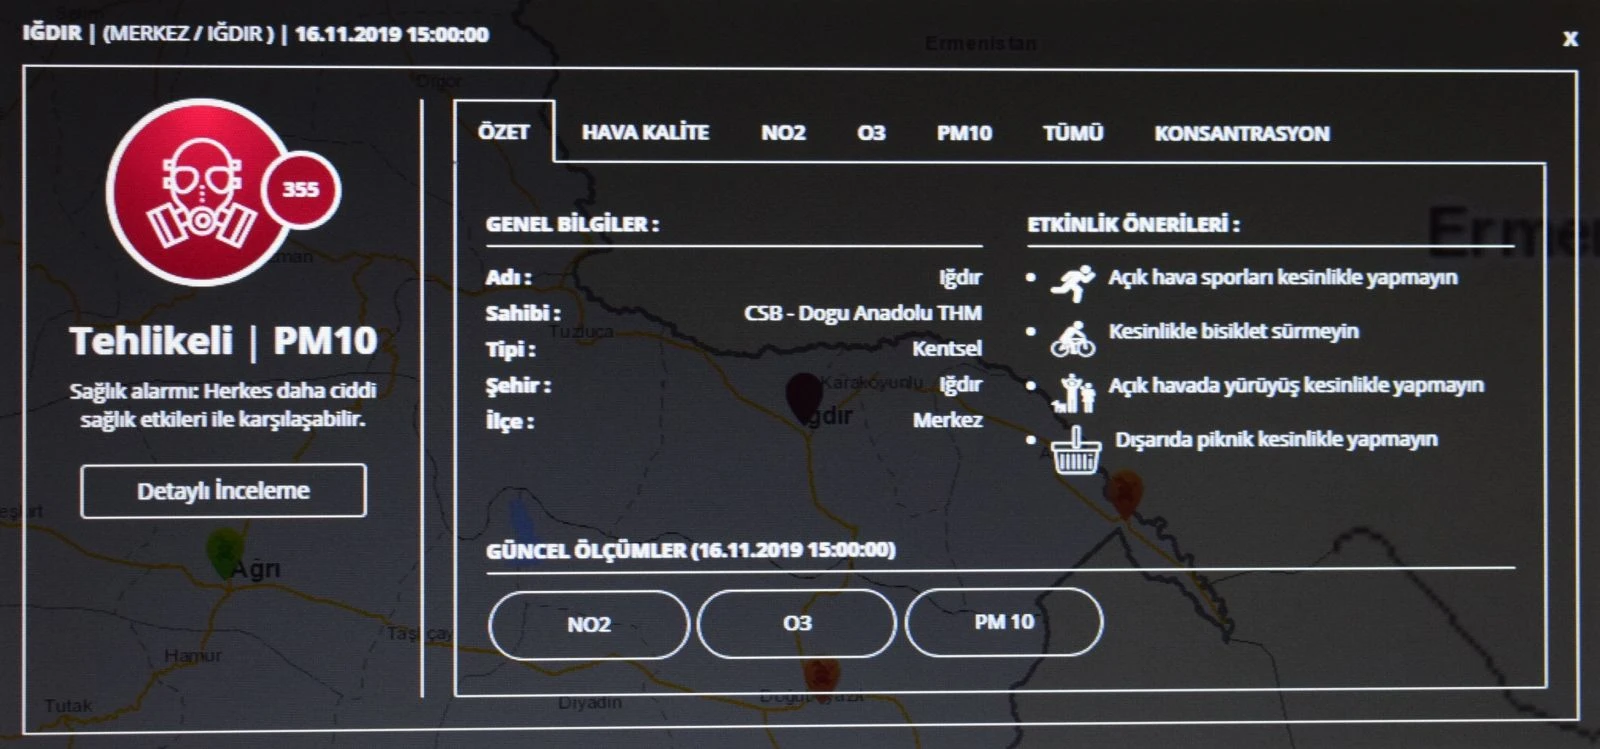Click the cyclist icon in activity recommendations
Viewport: 1600px width, 749px height.
coord(1072,338)
